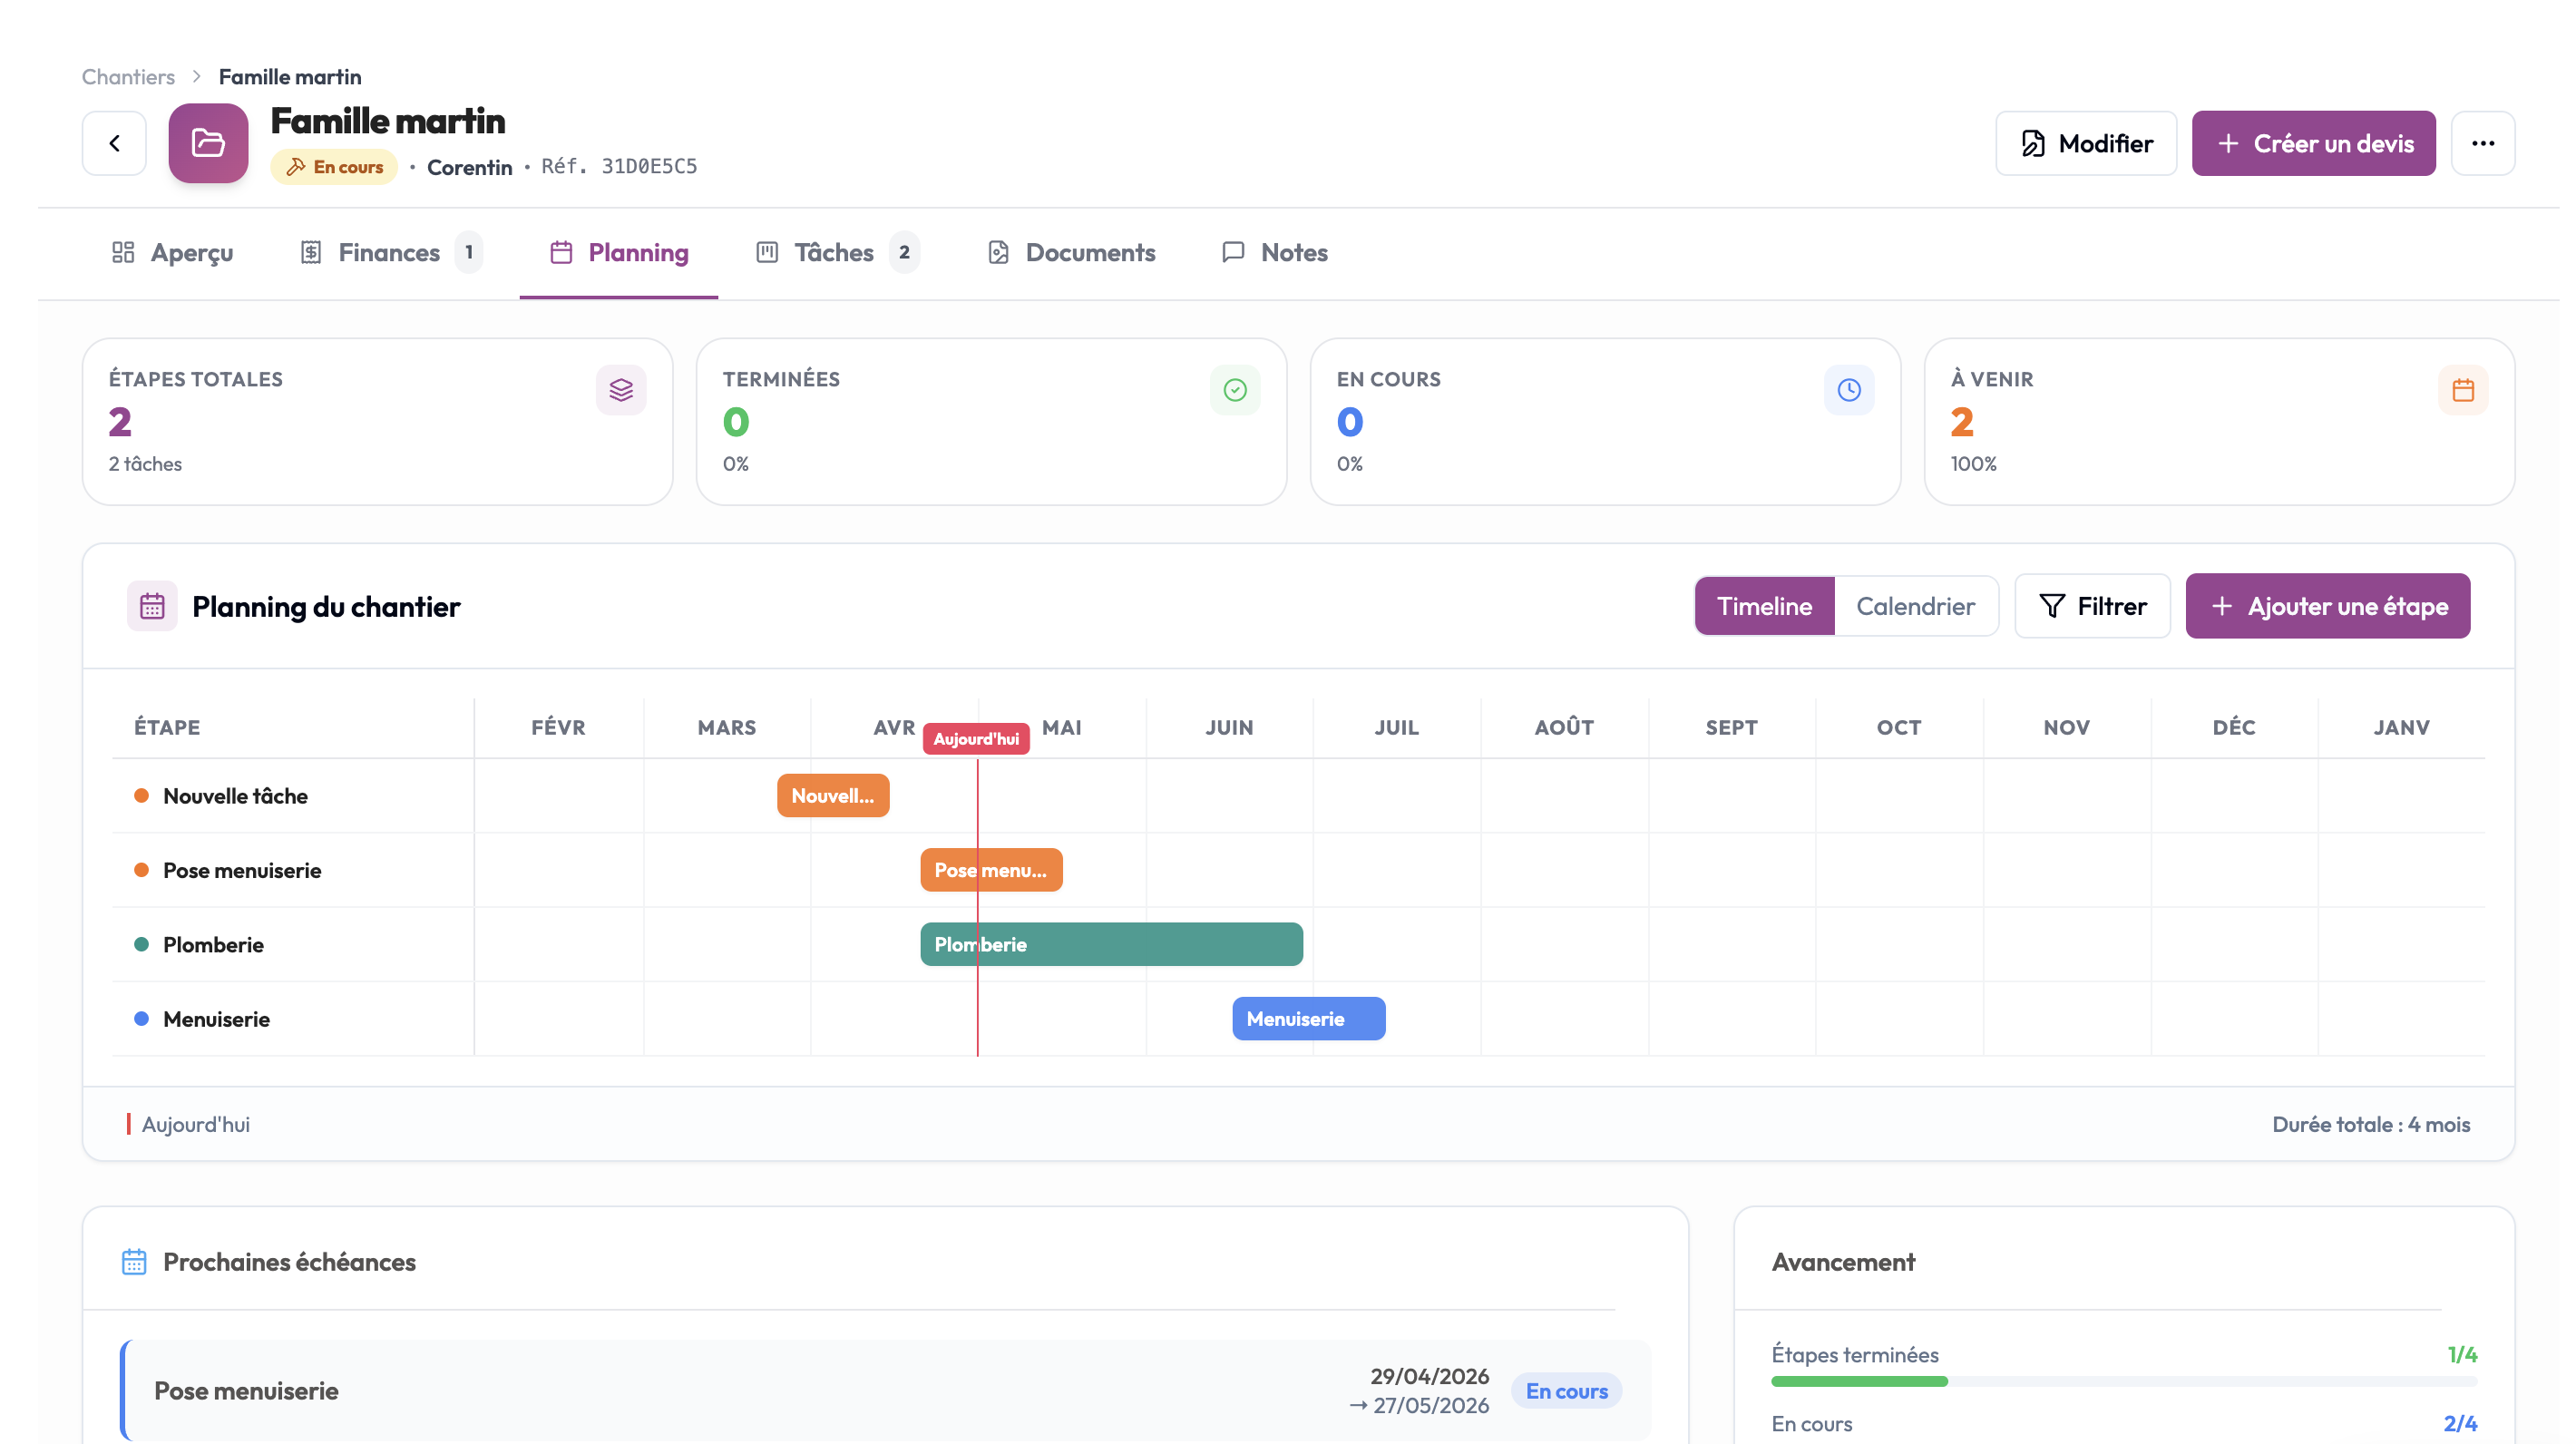Go to Chantiers breadcrumb link
The height and width of the screenshot is (1444, 2576).
click(128, 77)
